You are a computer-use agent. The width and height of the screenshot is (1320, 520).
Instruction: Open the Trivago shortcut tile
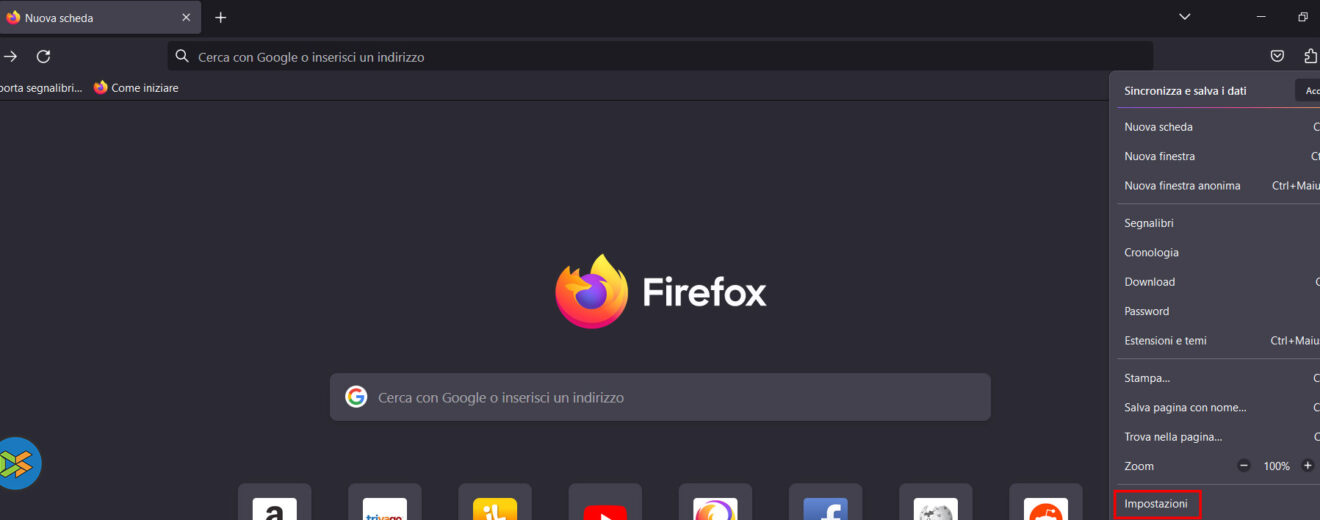[x=385, y=502]
